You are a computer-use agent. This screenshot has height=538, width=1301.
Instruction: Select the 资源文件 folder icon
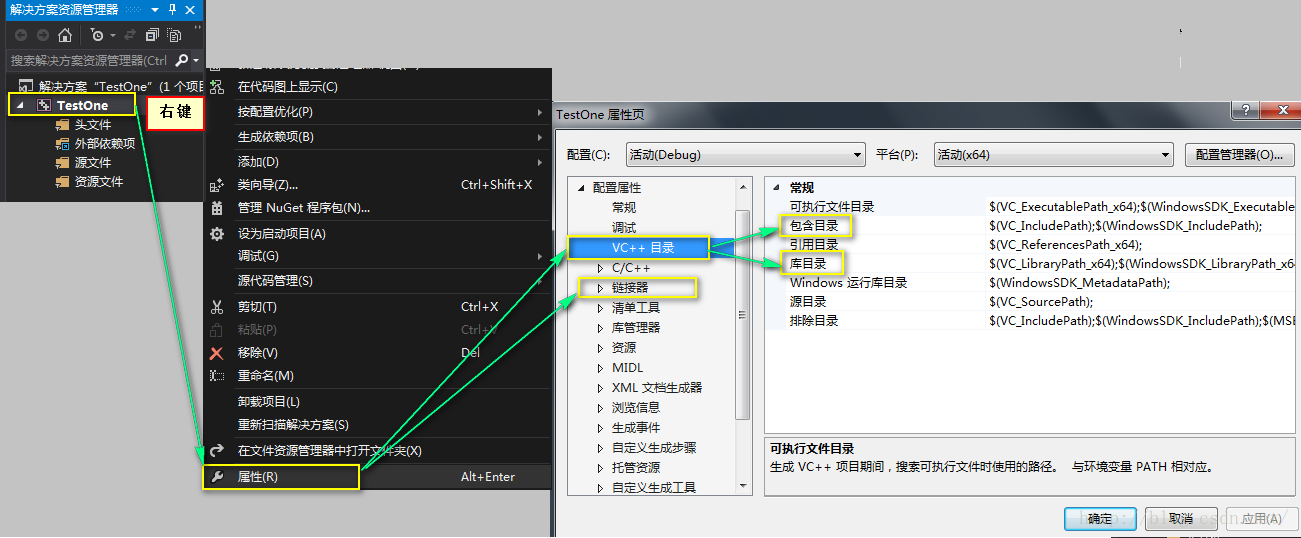click(62, 182)
